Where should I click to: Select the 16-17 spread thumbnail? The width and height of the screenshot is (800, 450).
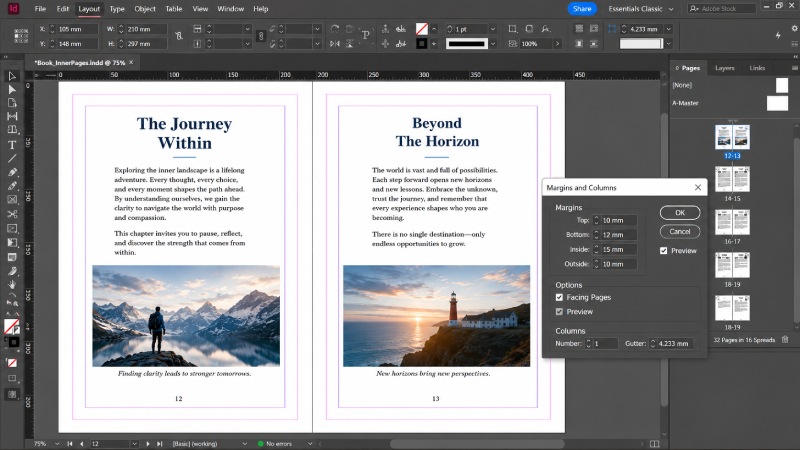(x=732, y=222)
